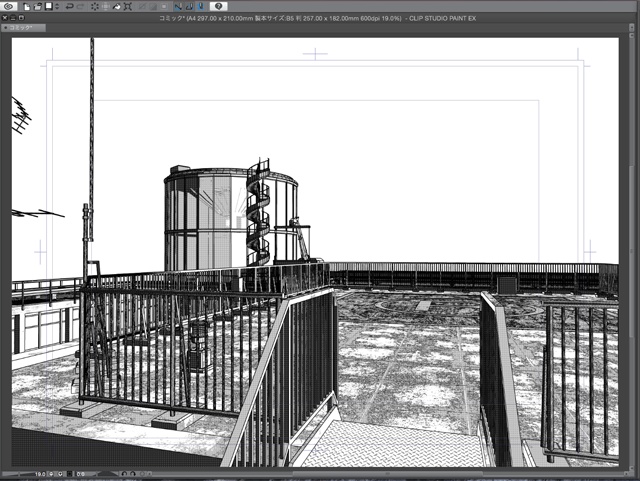
Task: Click the Invert Selection icon
Action: click(x=153, y=7)
